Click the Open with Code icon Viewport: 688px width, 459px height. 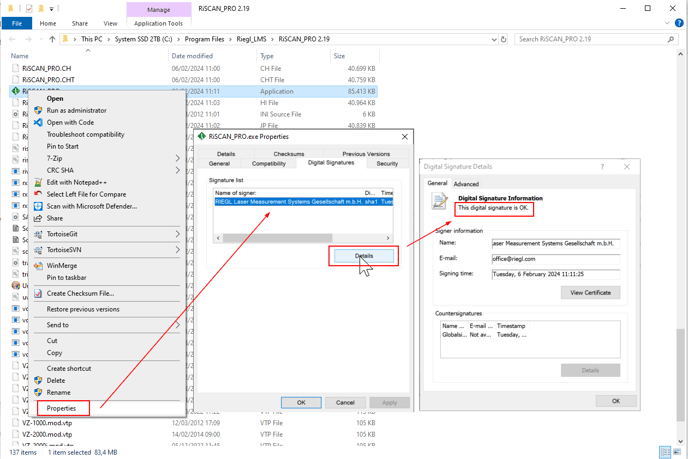38,123
